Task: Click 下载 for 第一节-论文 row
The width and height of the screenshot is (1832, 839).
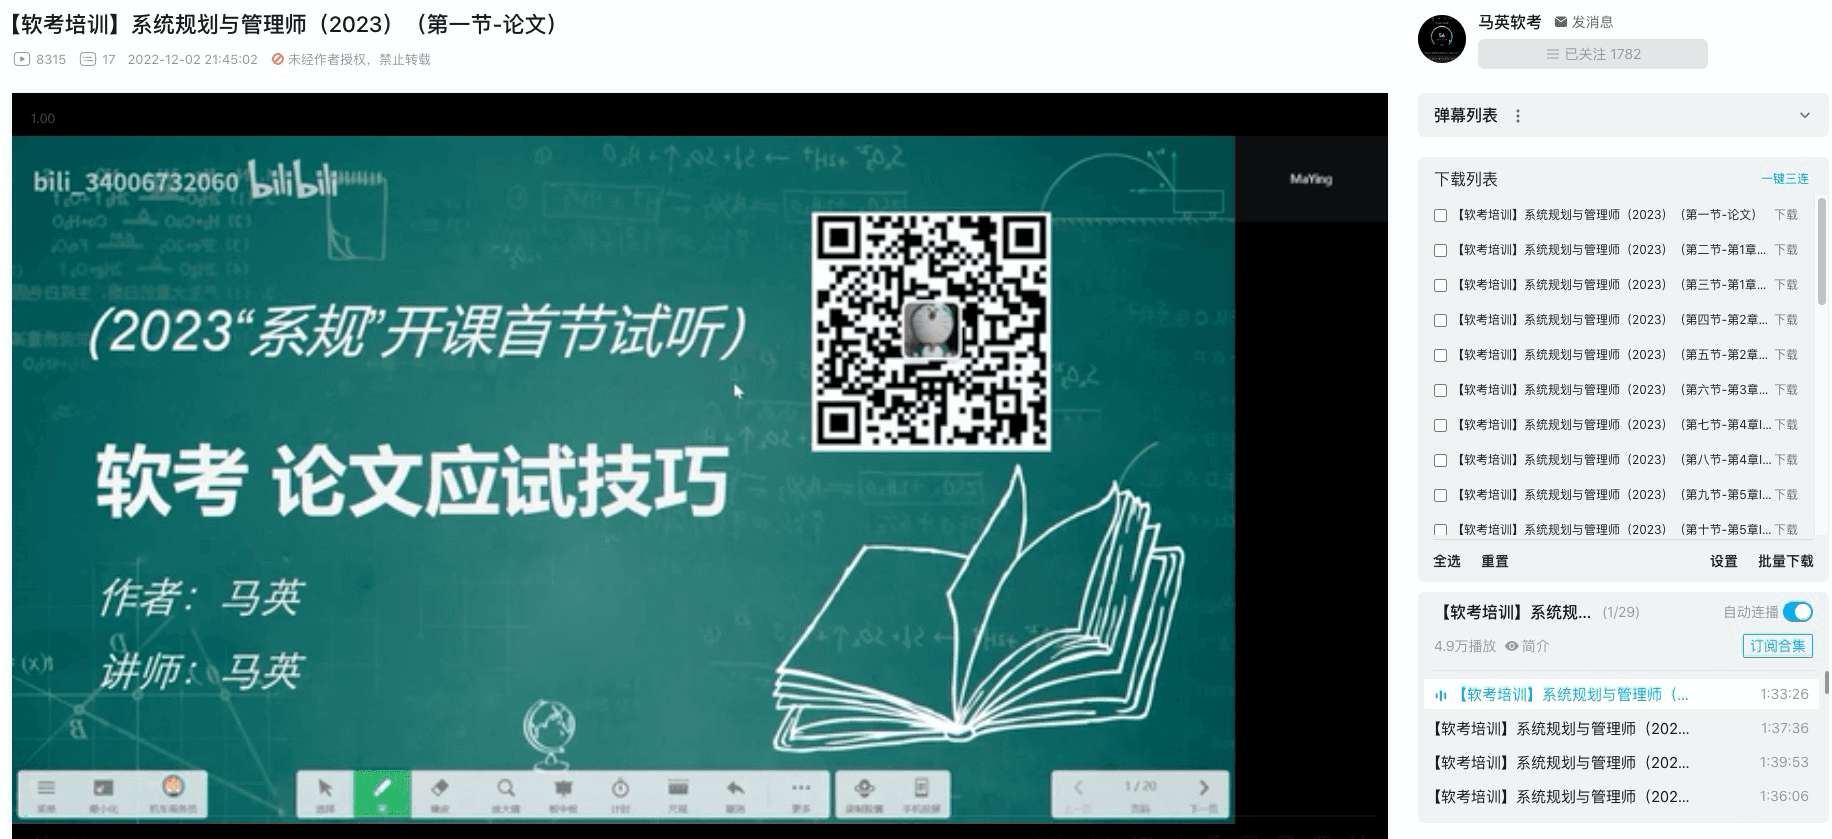Action: (1786, 215)
